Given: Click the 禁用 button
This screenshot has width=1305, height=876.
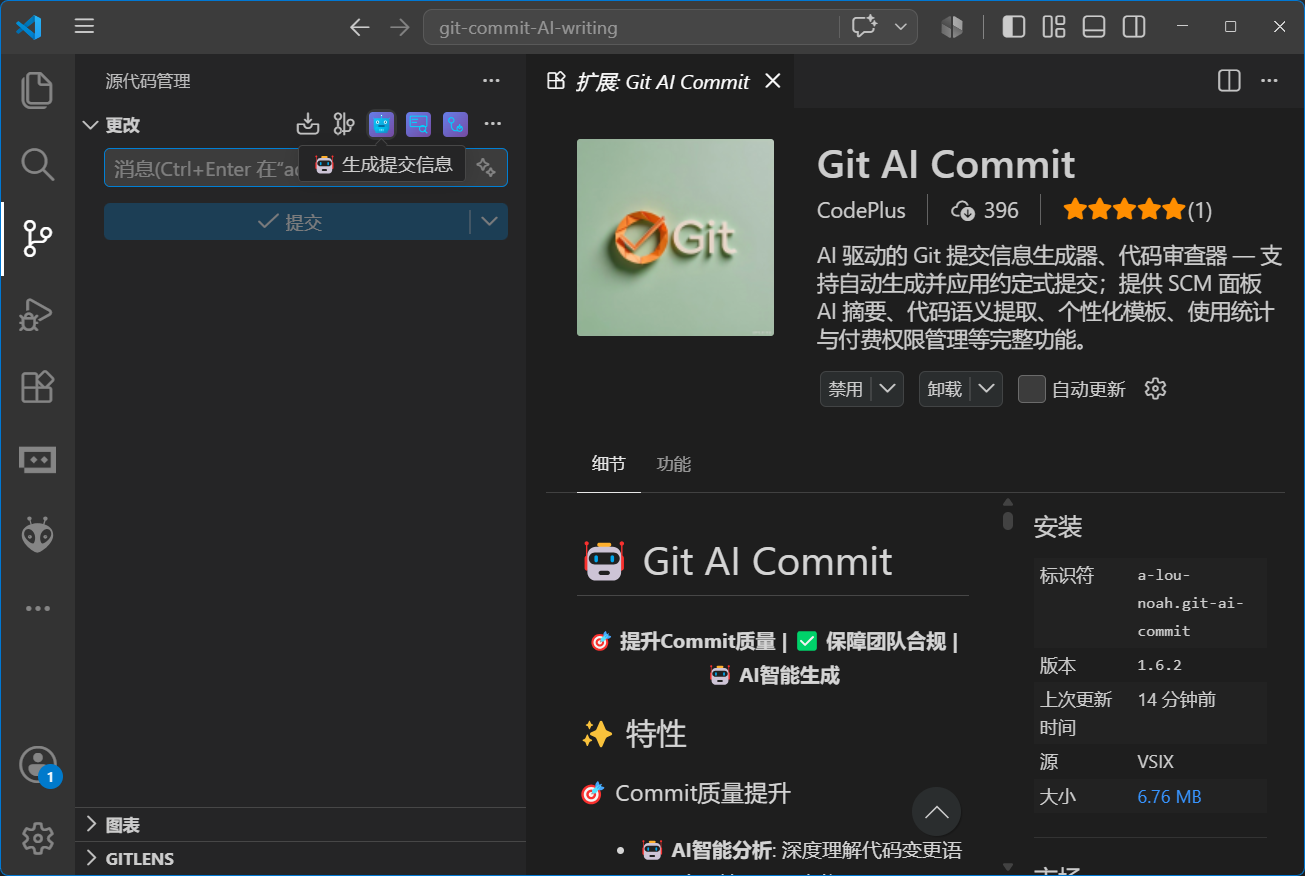Looking at the screenshot, I should 846,389.
